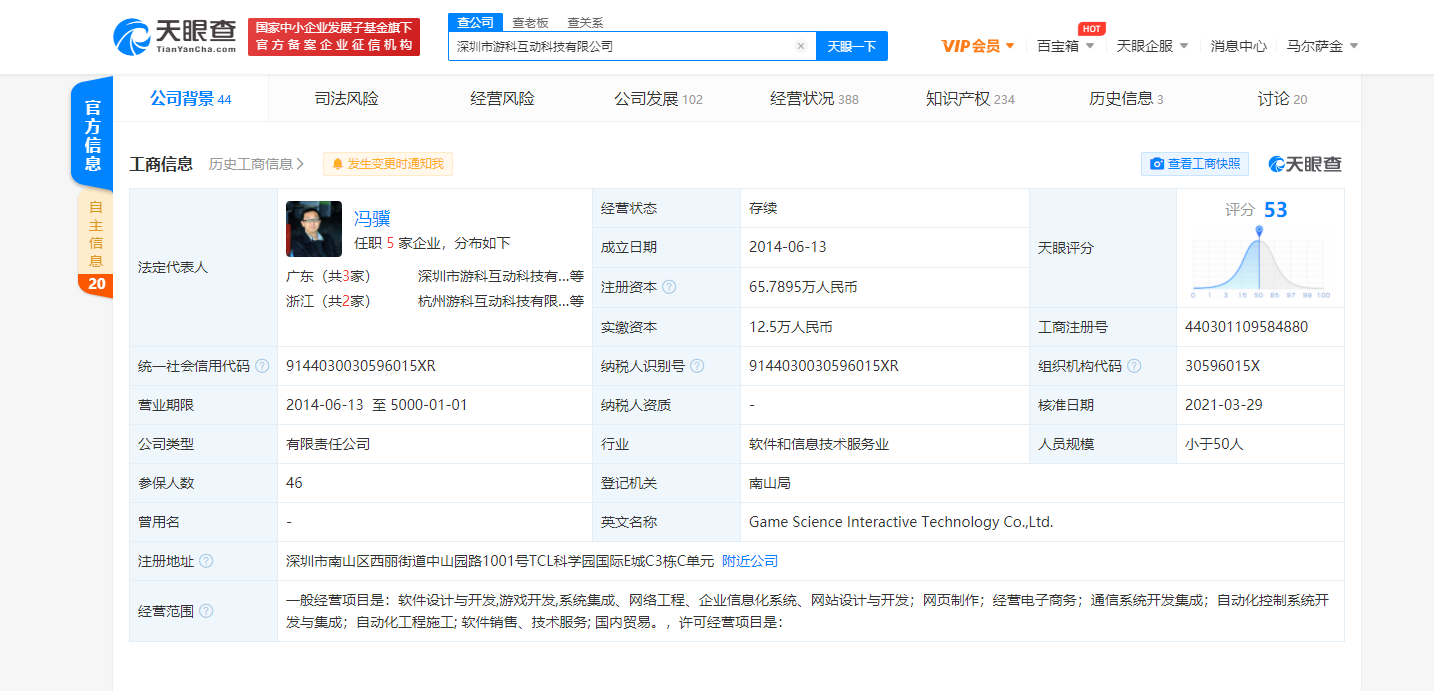Click help icon beside 纳税人识别号
Image resolution: width=1434 pixels, height=691 pixels.
(x=697, y=366)
